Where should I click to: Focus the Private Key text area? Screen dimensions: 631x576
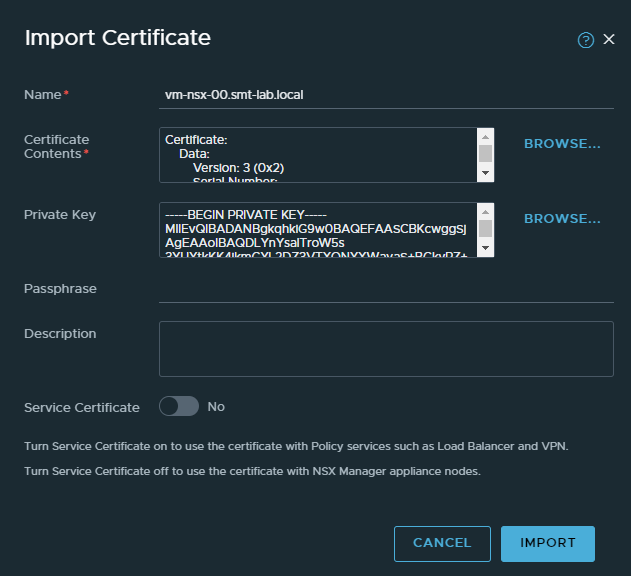[317, 229]
